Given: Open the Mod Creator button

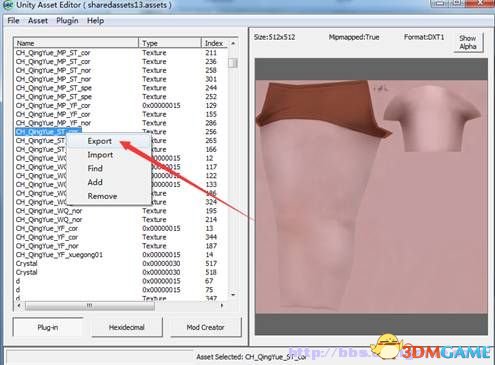Looking at the screenshot, I should [205, 327].
